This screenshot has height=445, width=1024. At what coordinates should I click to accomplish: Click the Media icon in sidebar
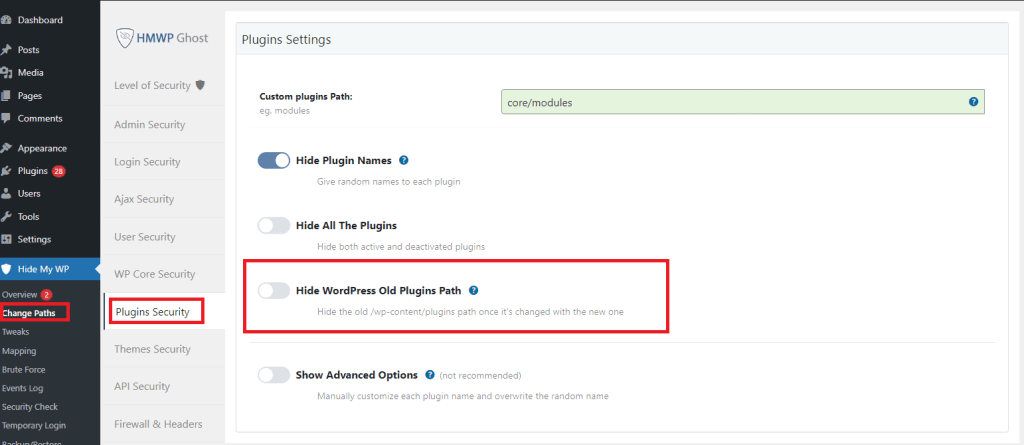6,73
